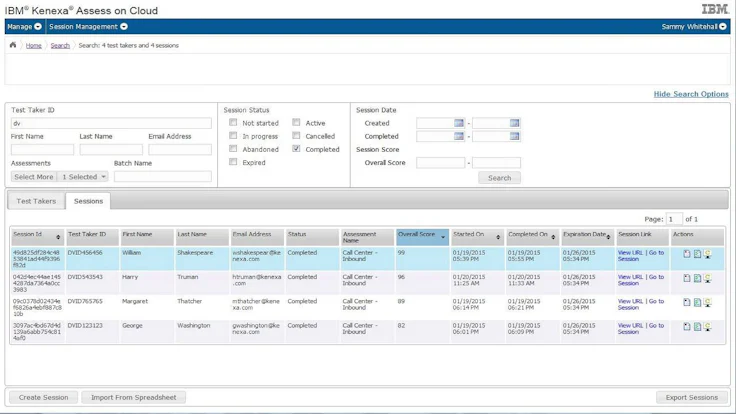Click the Last Name input field
Screen dimensions: 736x414
(x=111, y=150)
